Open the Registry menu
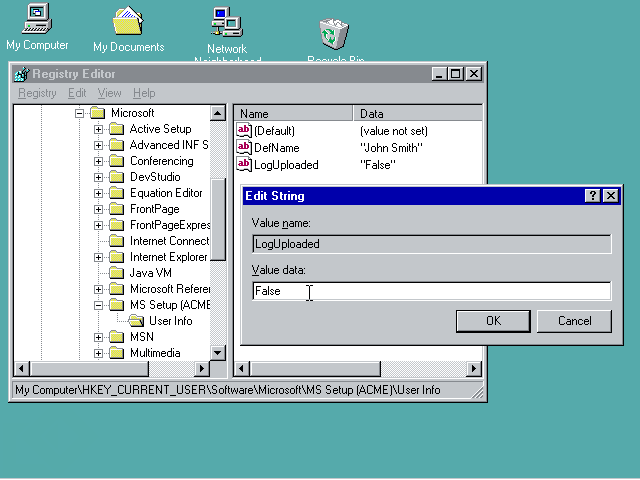Viewport: 640px width, 480px height. [x=37, y=93]
